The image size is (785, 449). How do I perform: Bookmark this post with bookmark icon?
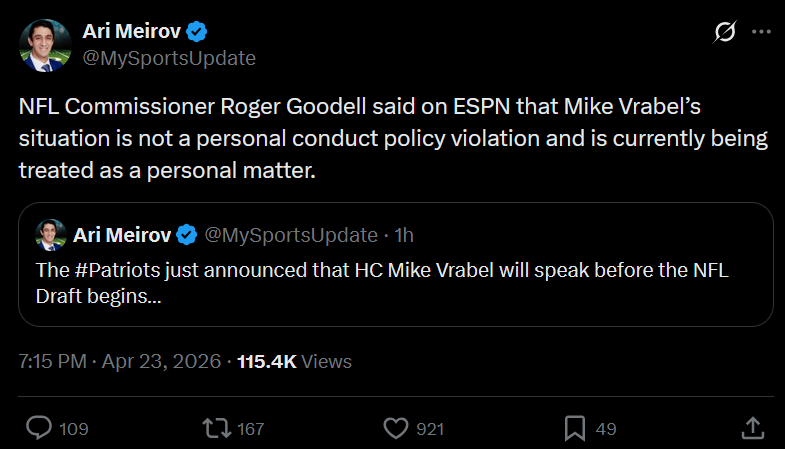pyautogui.click(x=575, y=428)
